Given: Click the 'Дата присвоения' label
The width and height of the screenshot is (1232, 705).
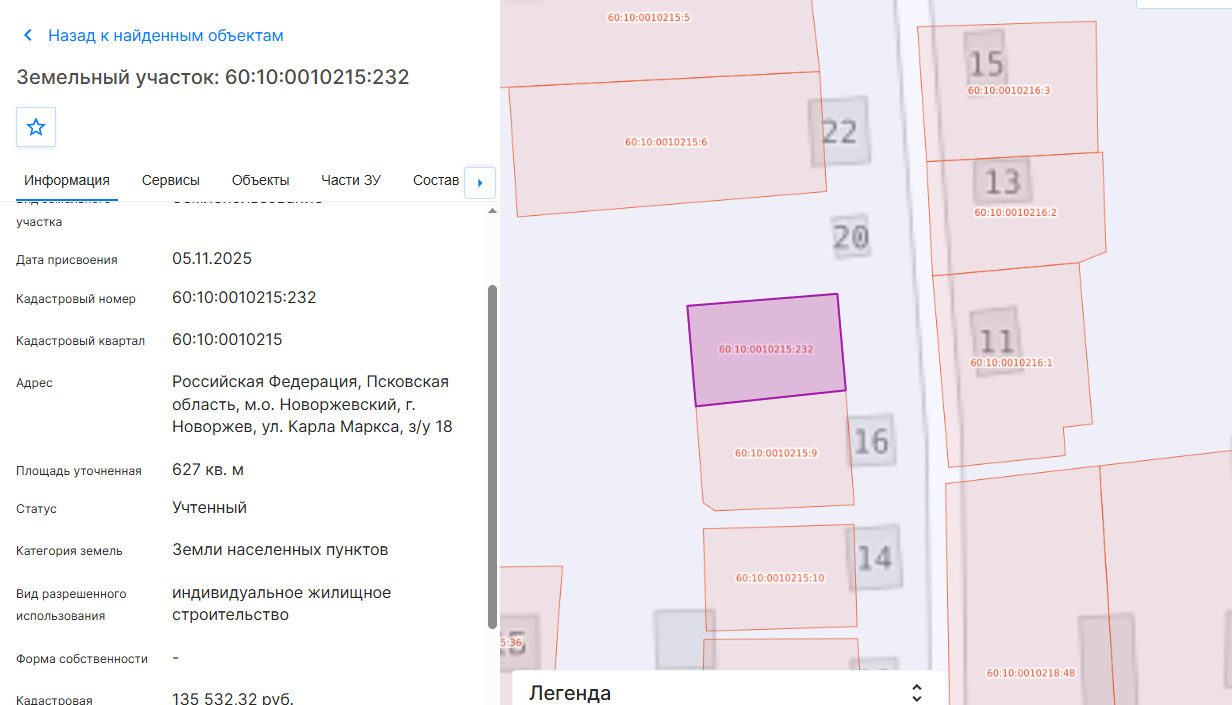Looking at the screenshot, I should pos(67,260).
